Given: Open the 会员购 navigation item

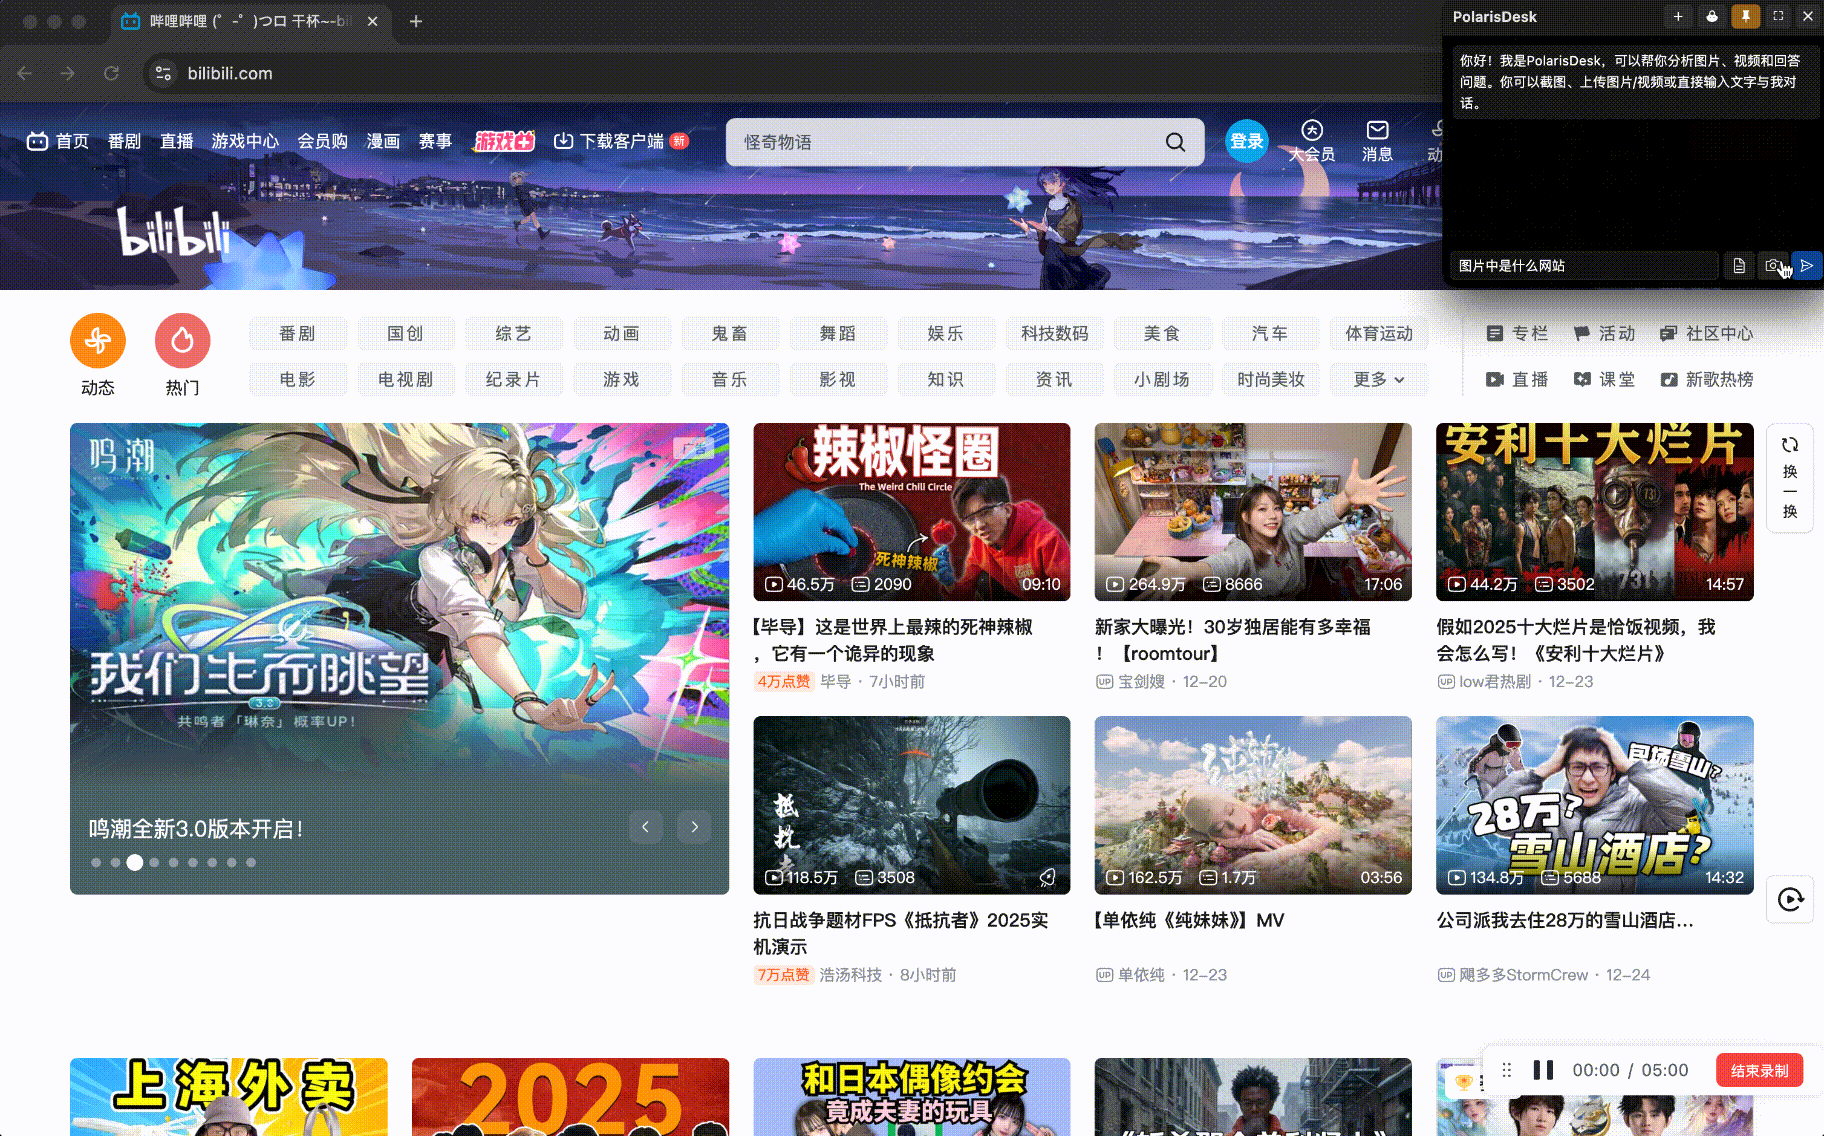Looking at the screenshot, I should pyautogui.click(x=322, y=142).
